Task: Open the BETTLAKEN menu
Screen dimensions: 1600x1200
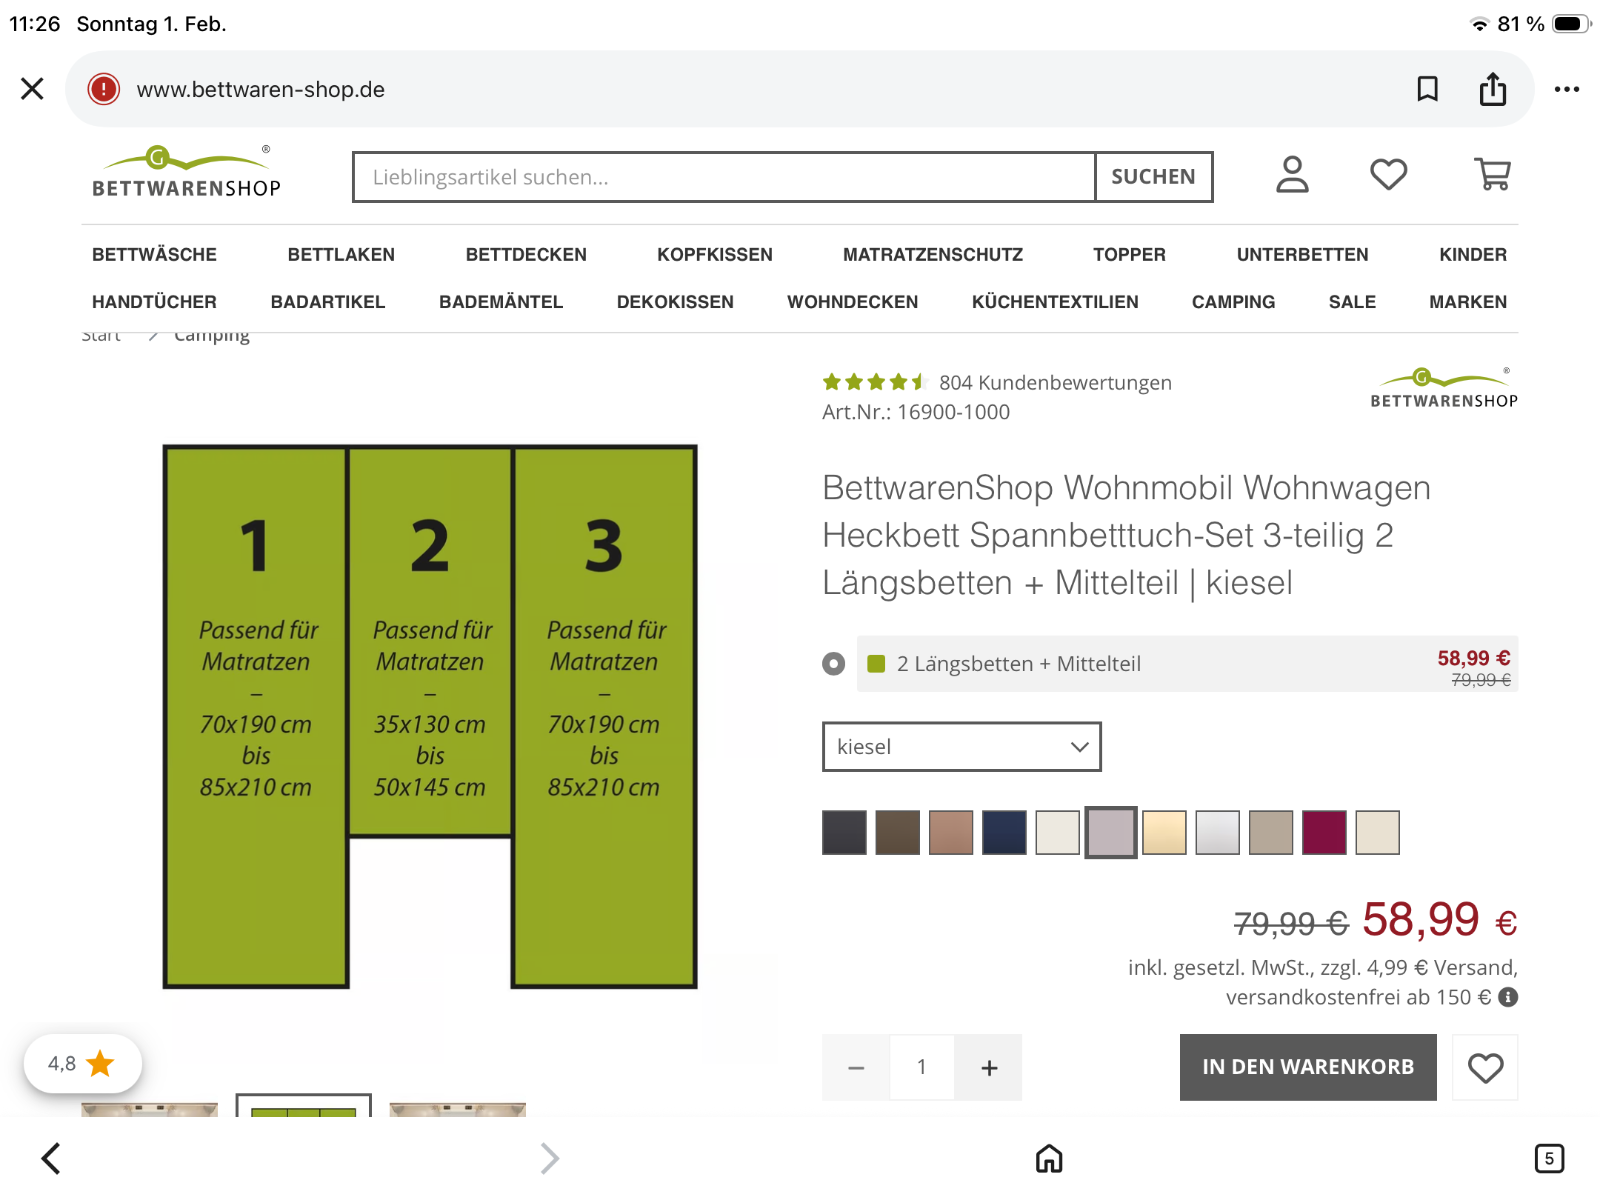Action: coord(341,255)
